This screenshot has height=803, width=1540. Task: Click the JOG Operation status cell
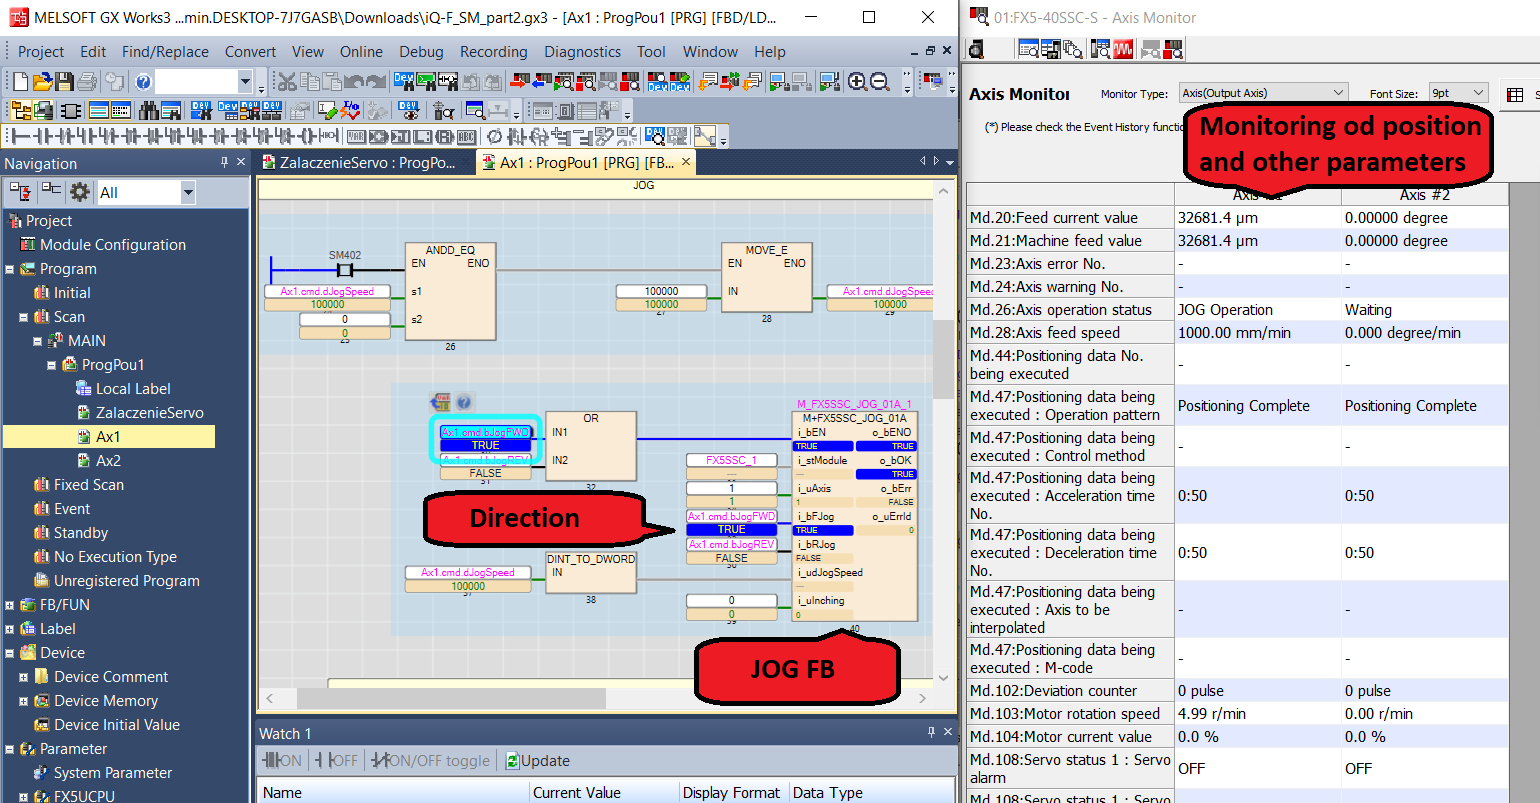[1258, 310]
